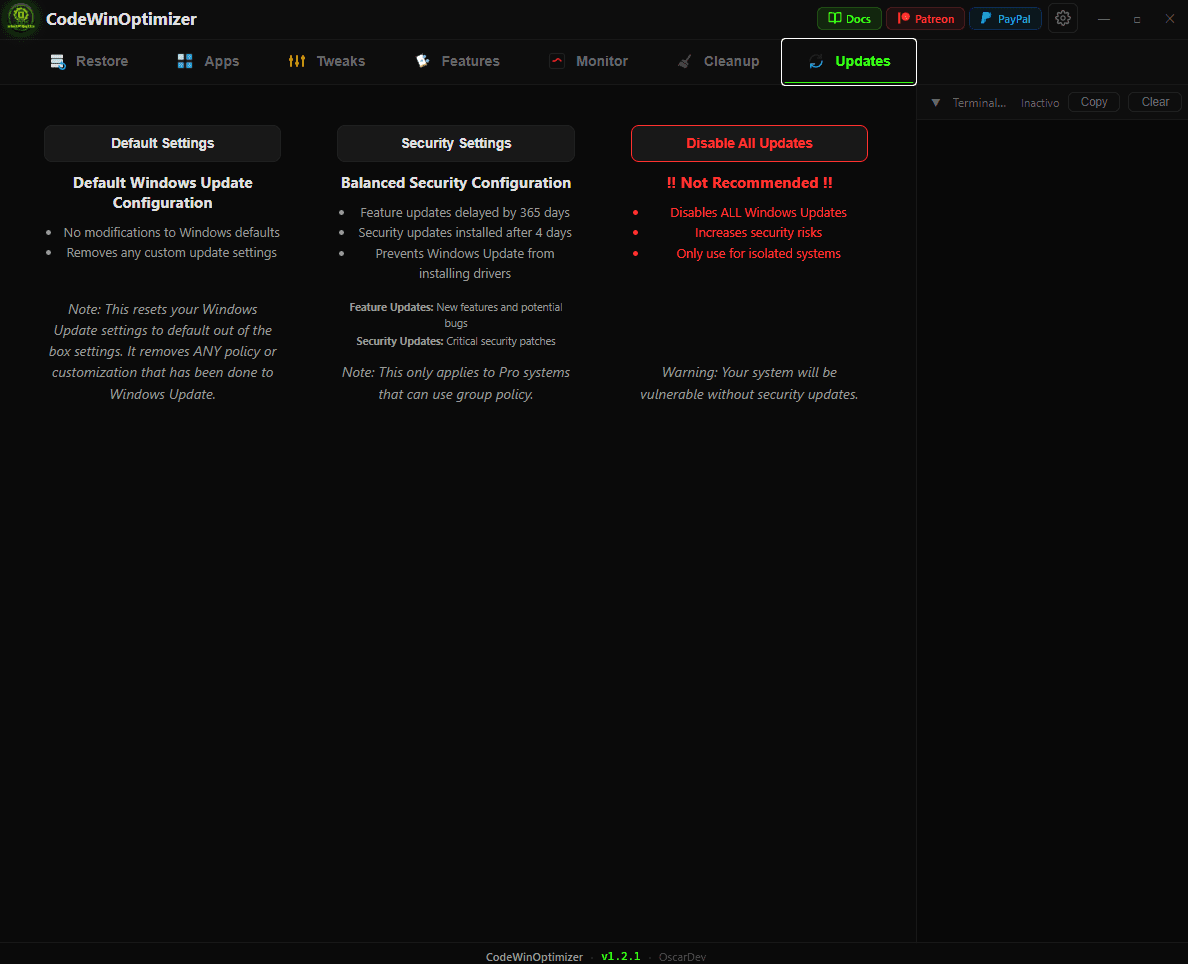Open Docs link
1188x964 pixels.
coord(849,18)
